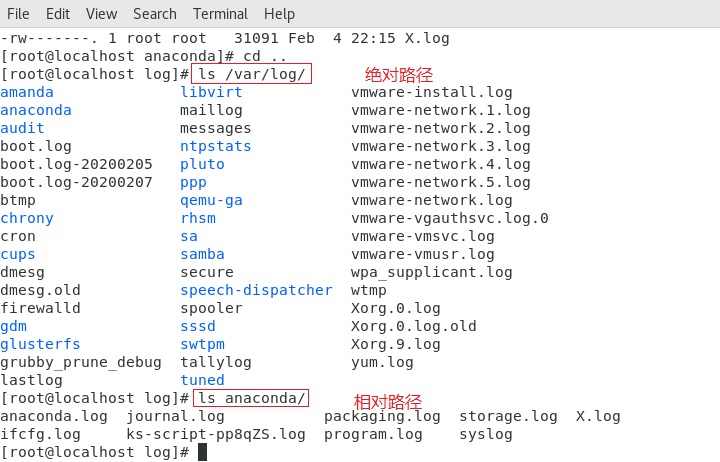The height and width of the screenshot is (462, 720).
Task: Open the Search menu
Action: [x=154, y=14]
